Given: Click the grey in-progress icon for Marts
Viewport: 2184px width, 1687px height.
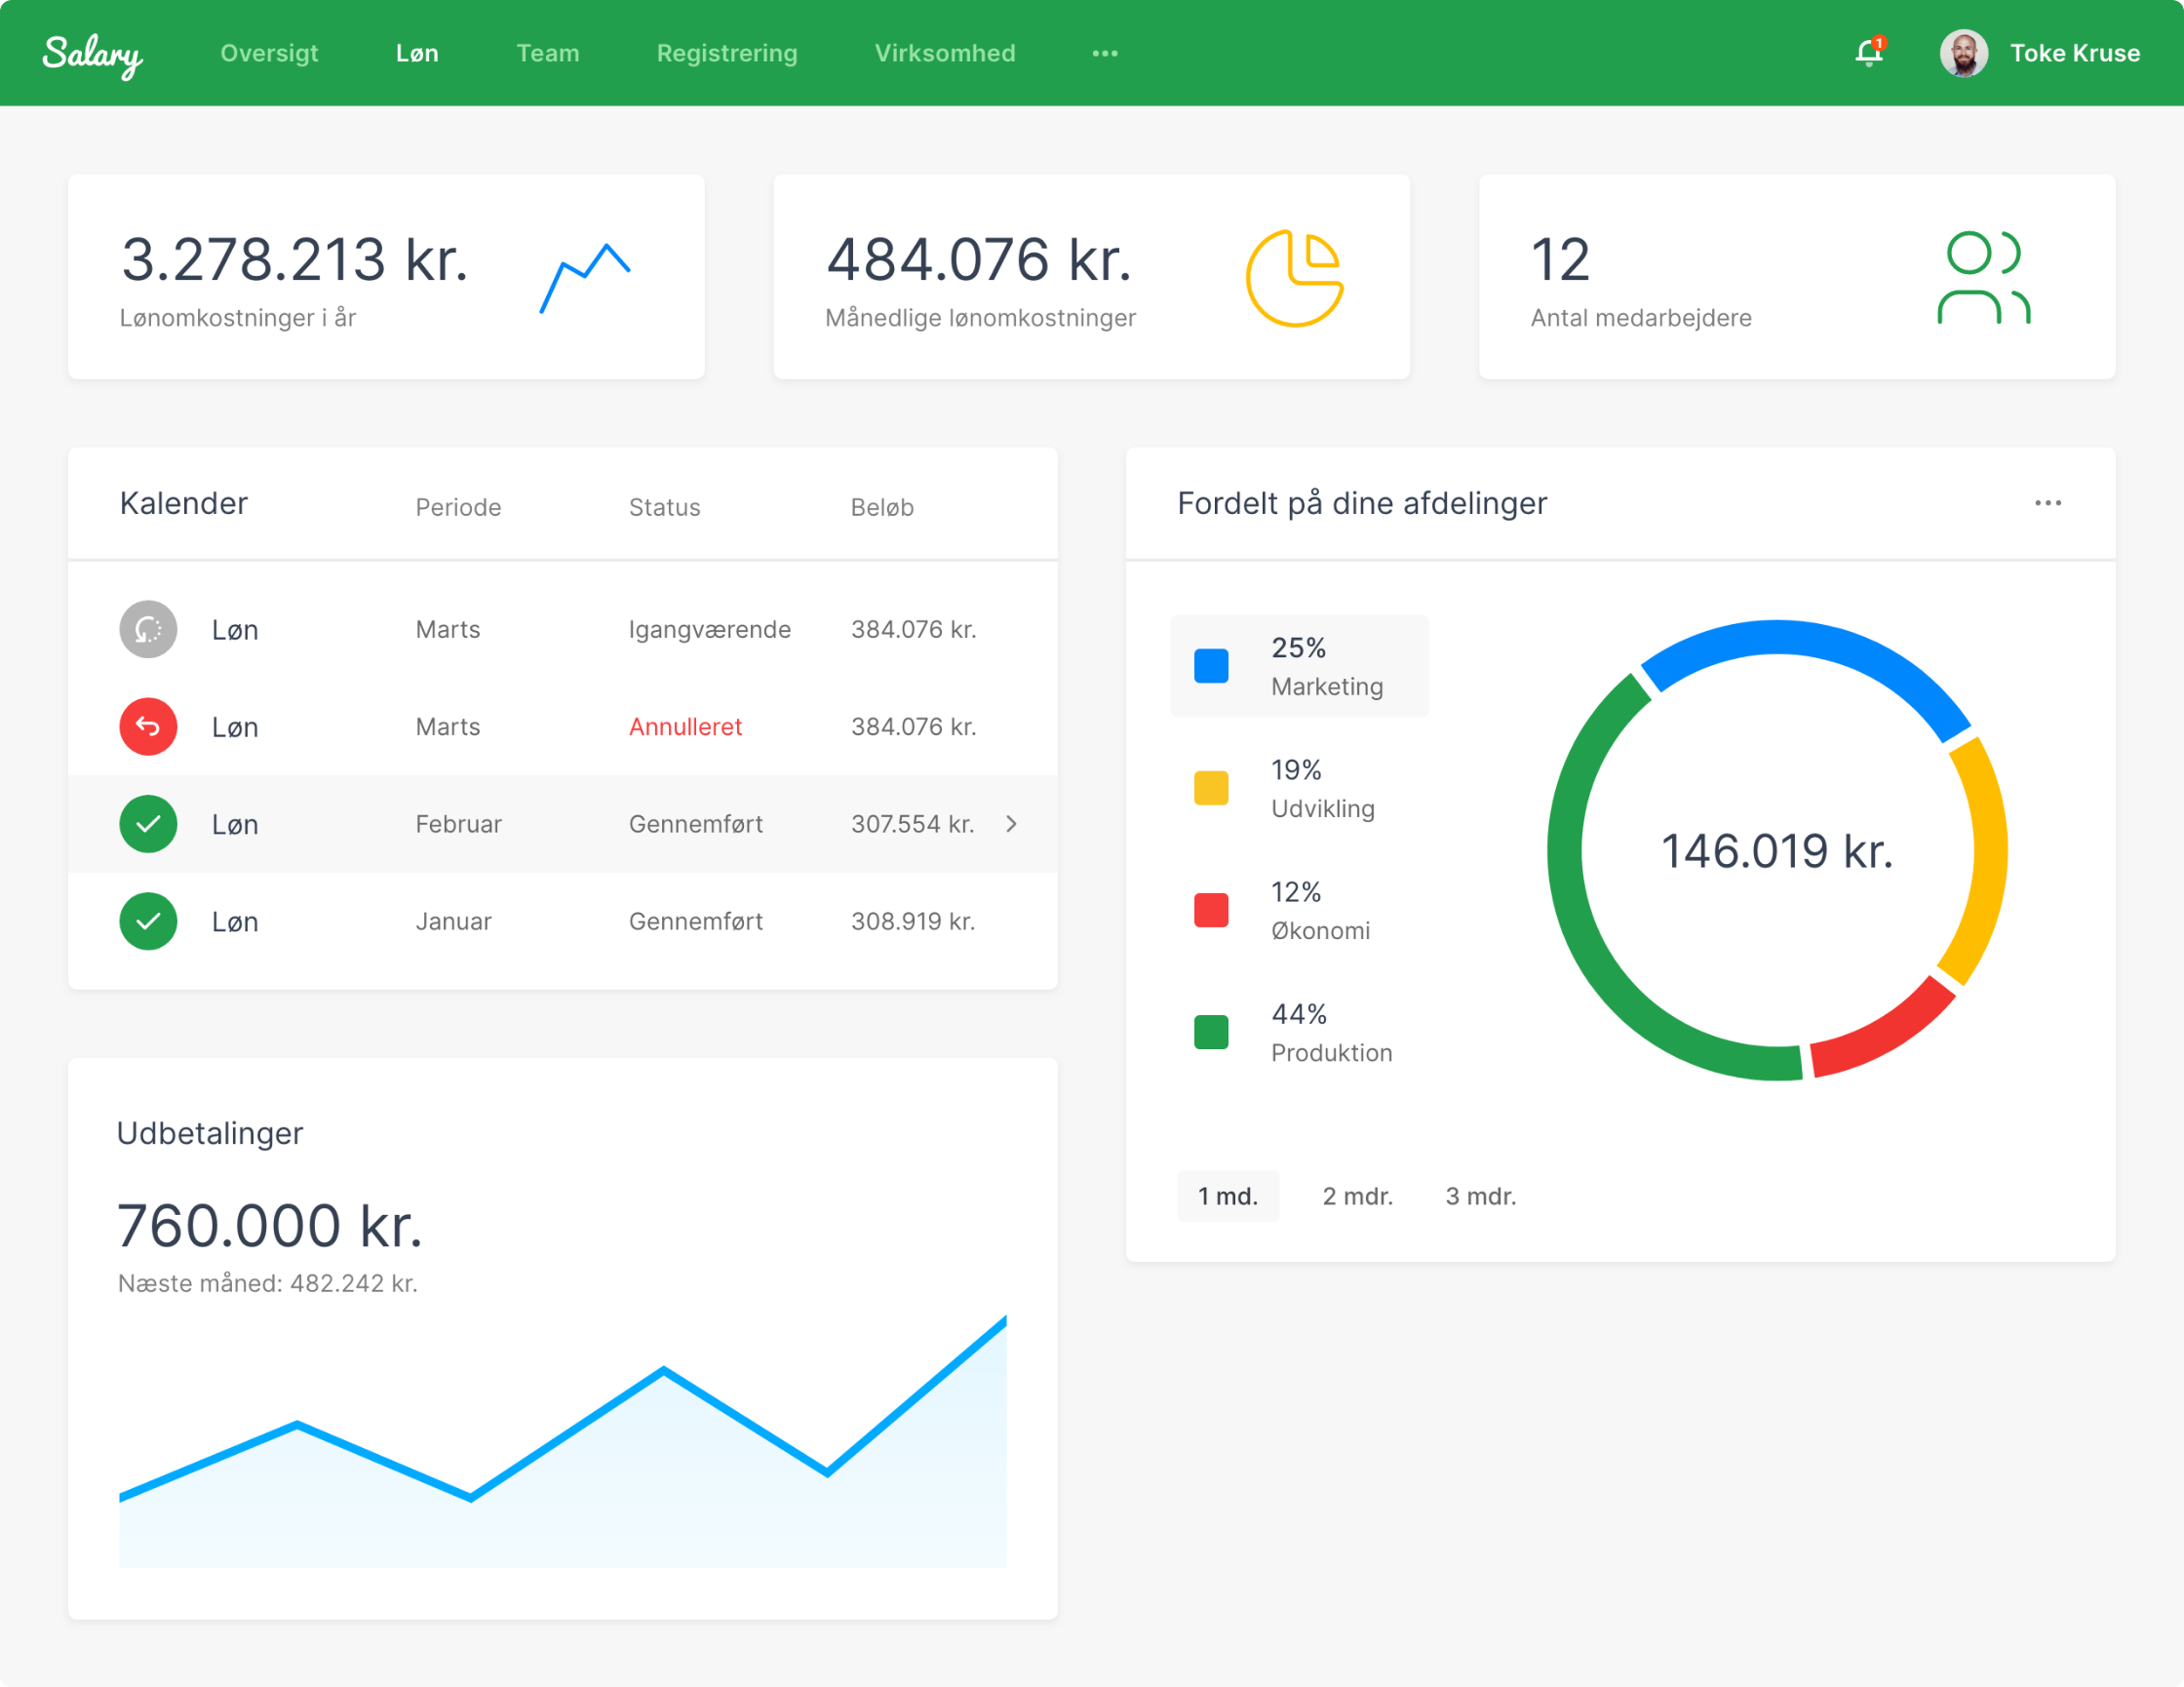Looking at the screenshot, I should [x=148, y=629].
